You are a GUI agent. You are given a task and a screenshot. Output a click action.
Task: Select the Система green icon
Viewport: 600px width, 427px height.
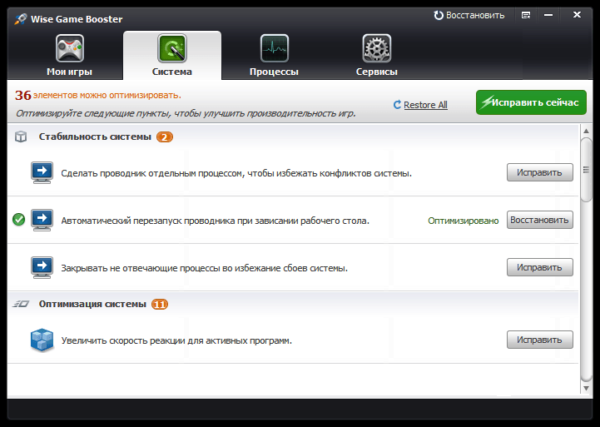click(x=172, y=48)
